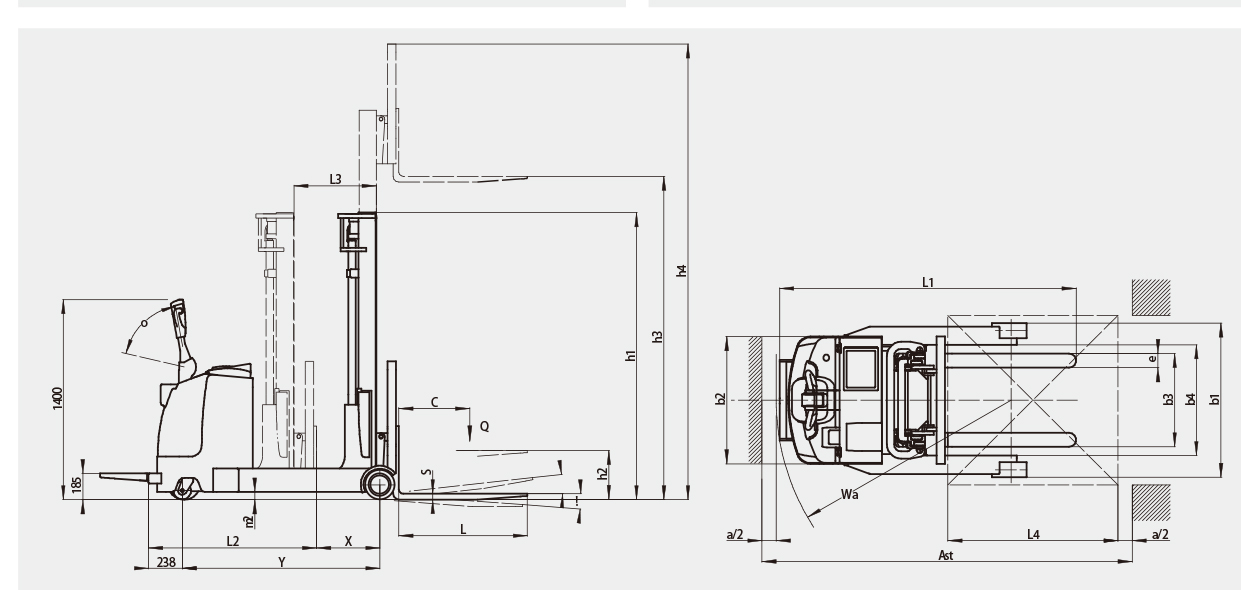Click the hatched block at top right
Viewport: 1241px width, 590px height.
1151,297
